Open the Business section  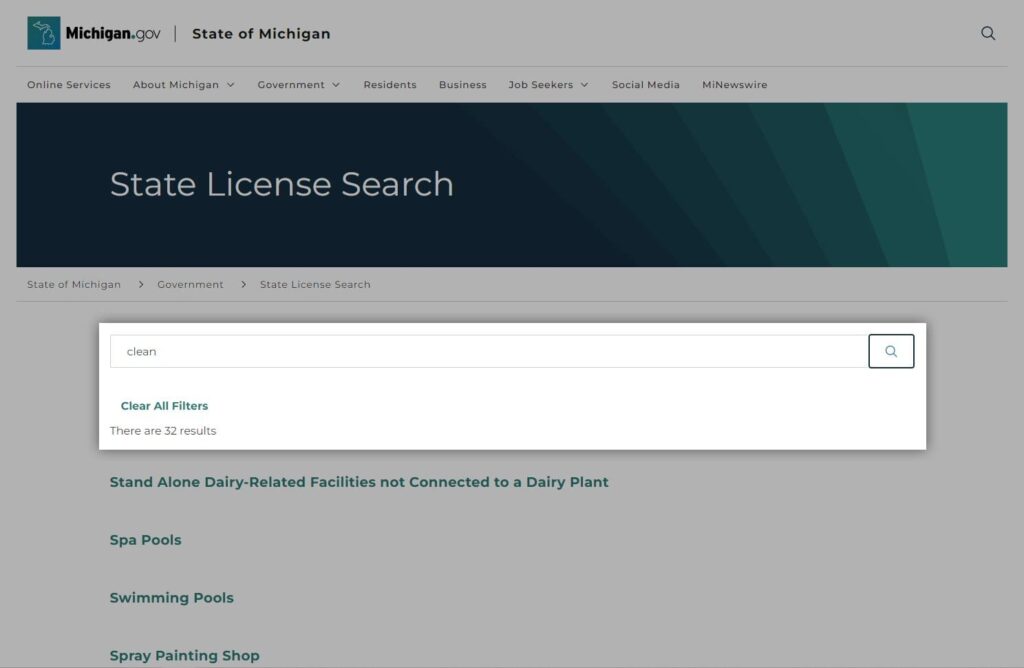click(462, 85)
